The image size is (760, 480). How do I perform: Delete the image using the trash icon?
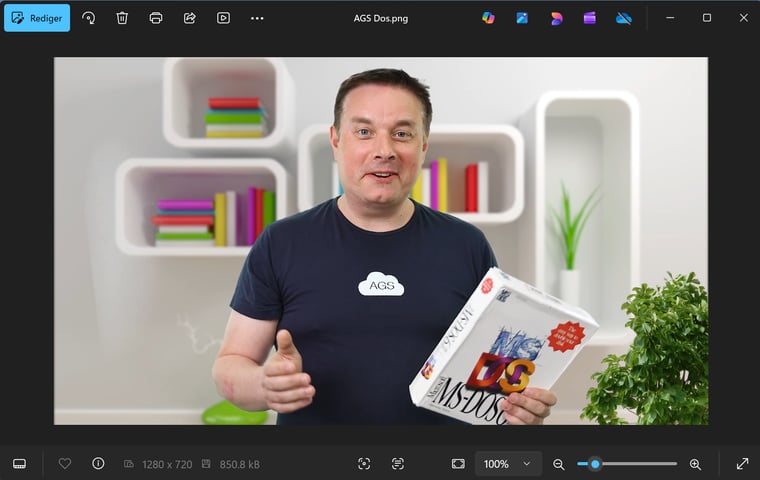coord(122,18)
